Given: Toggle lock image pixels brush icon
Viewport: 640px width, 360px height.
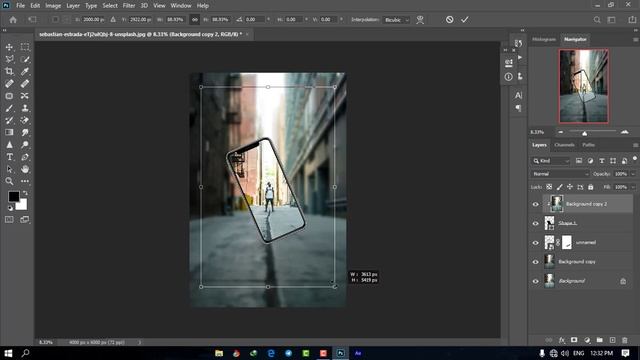Looking at the screenshot, I should pos(560,187).
